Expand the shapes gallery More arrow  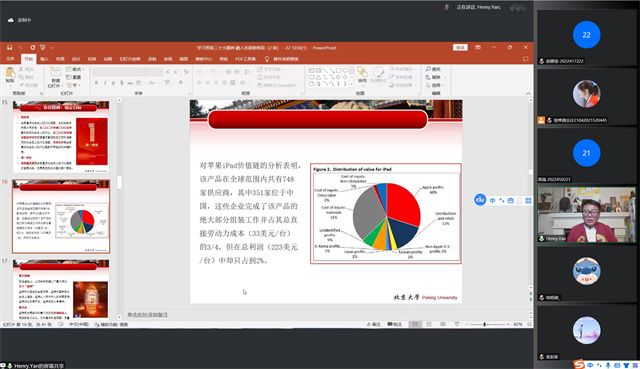[x=351, y=84]
